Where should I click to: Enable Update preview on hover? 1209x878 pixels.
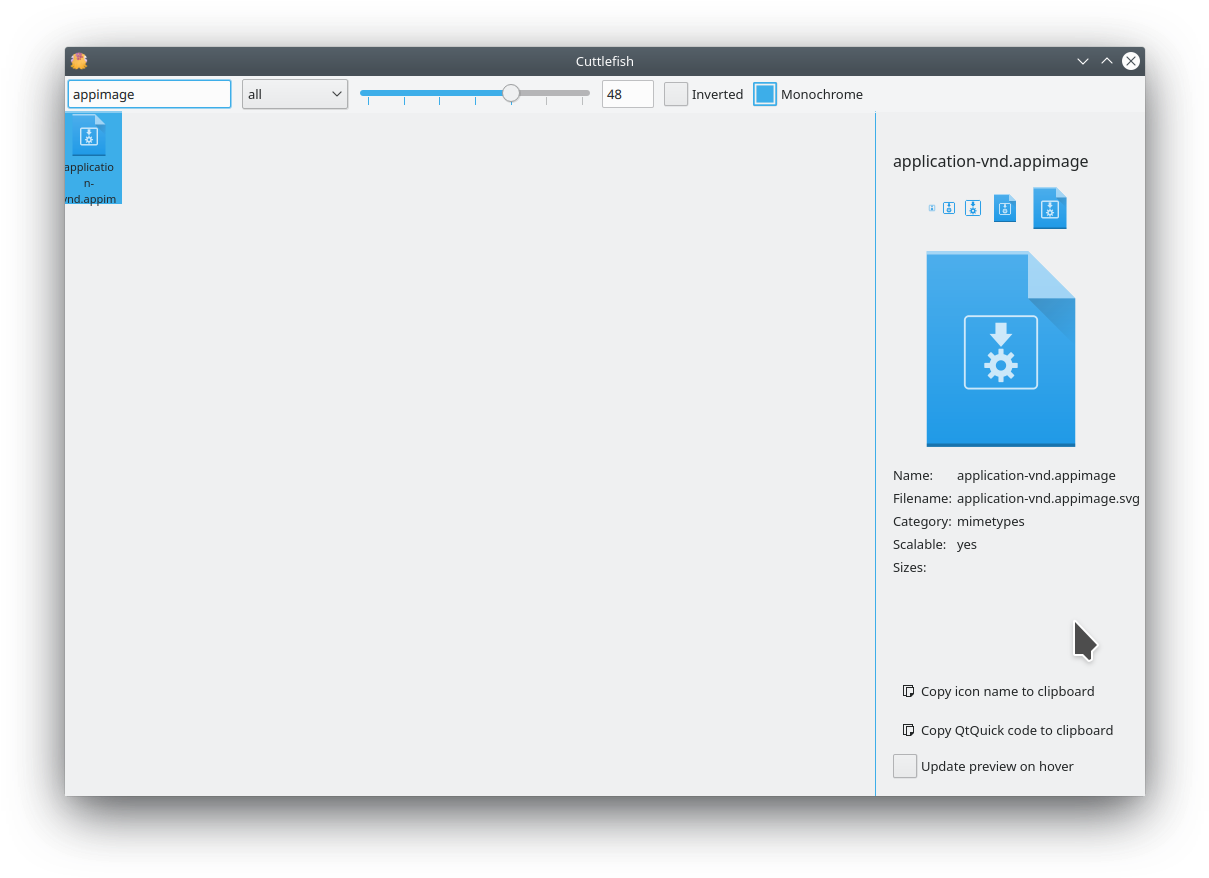click(905, 766)
